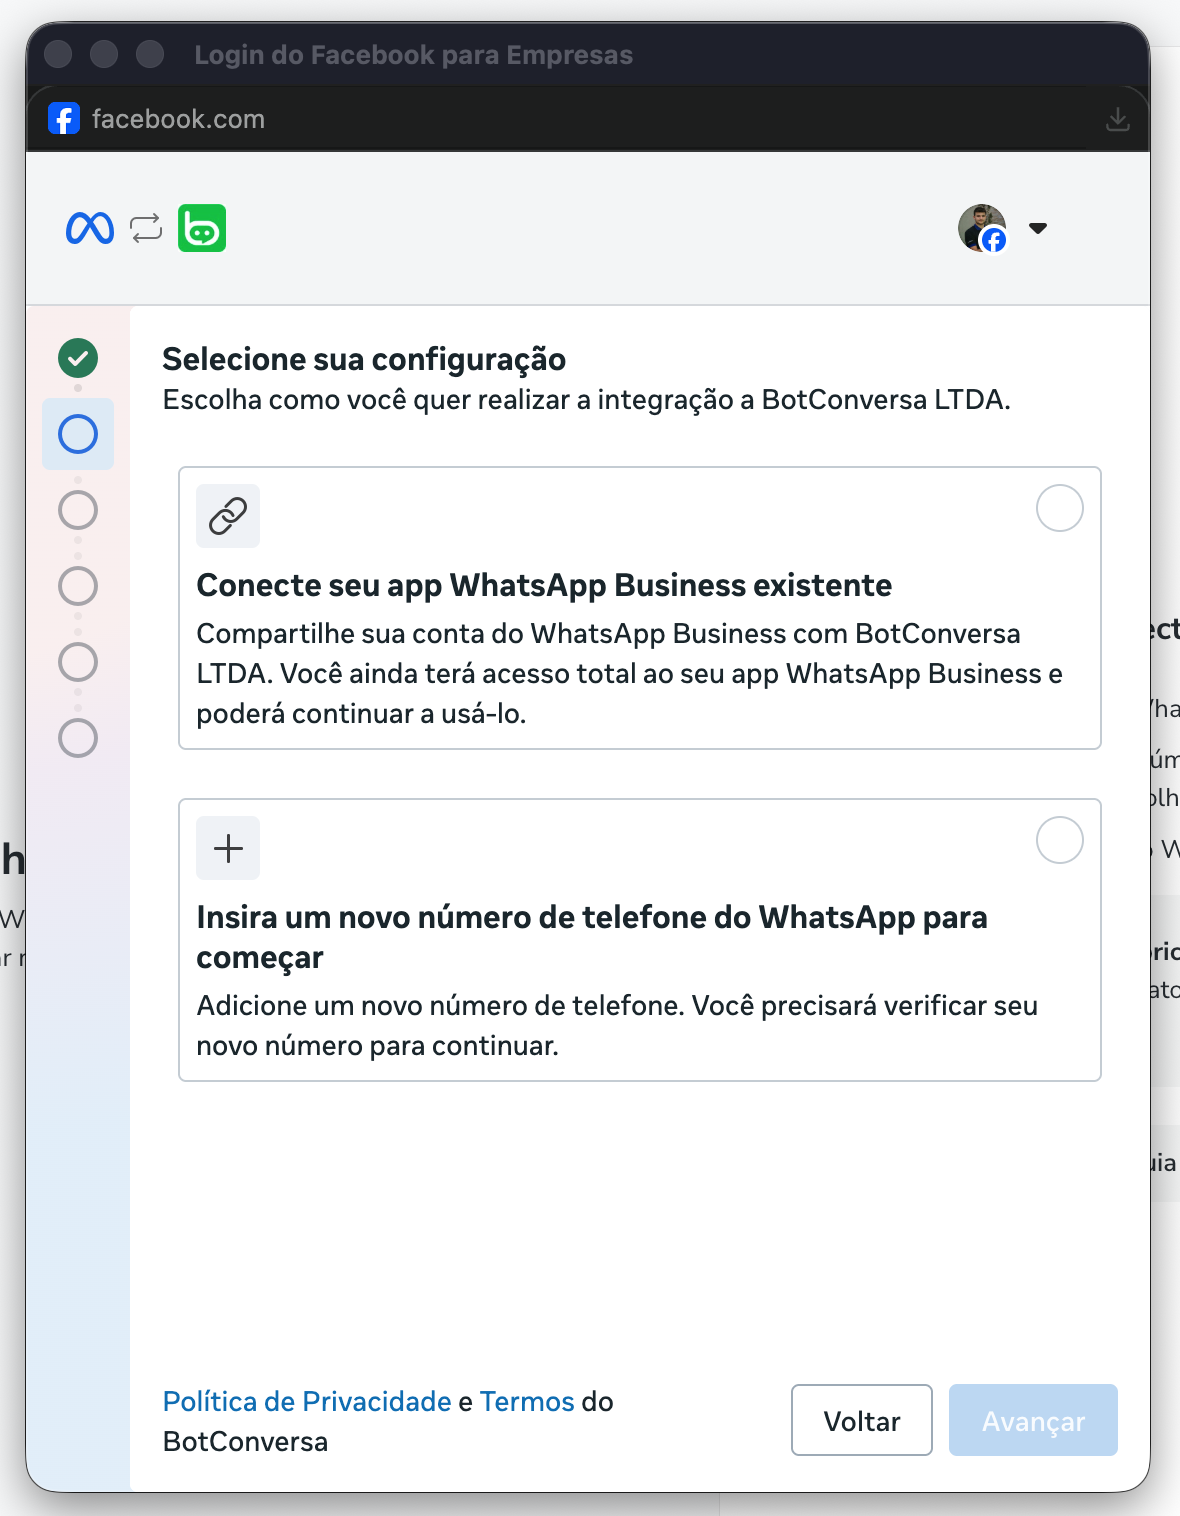Click the current blue-highlighted step indicator
This screenshot has height=1516, width=1180.
[x=78, y=434]
